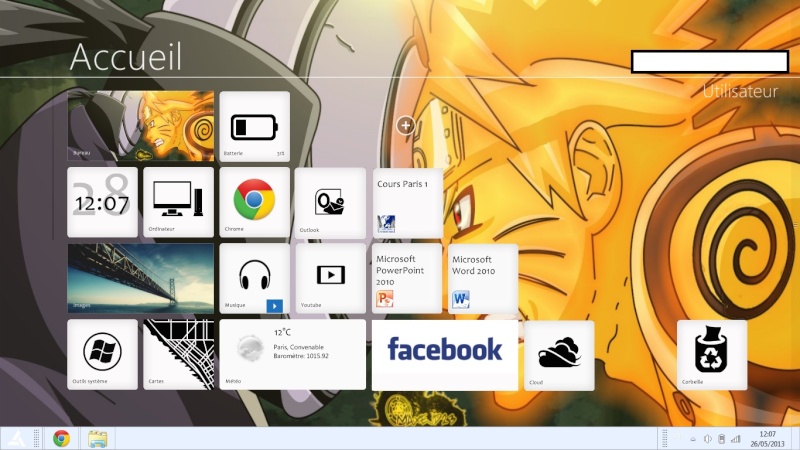Launch Microsoft PowerPoint 2010 tile
The image size is (800, 450).
coord(407,278)
